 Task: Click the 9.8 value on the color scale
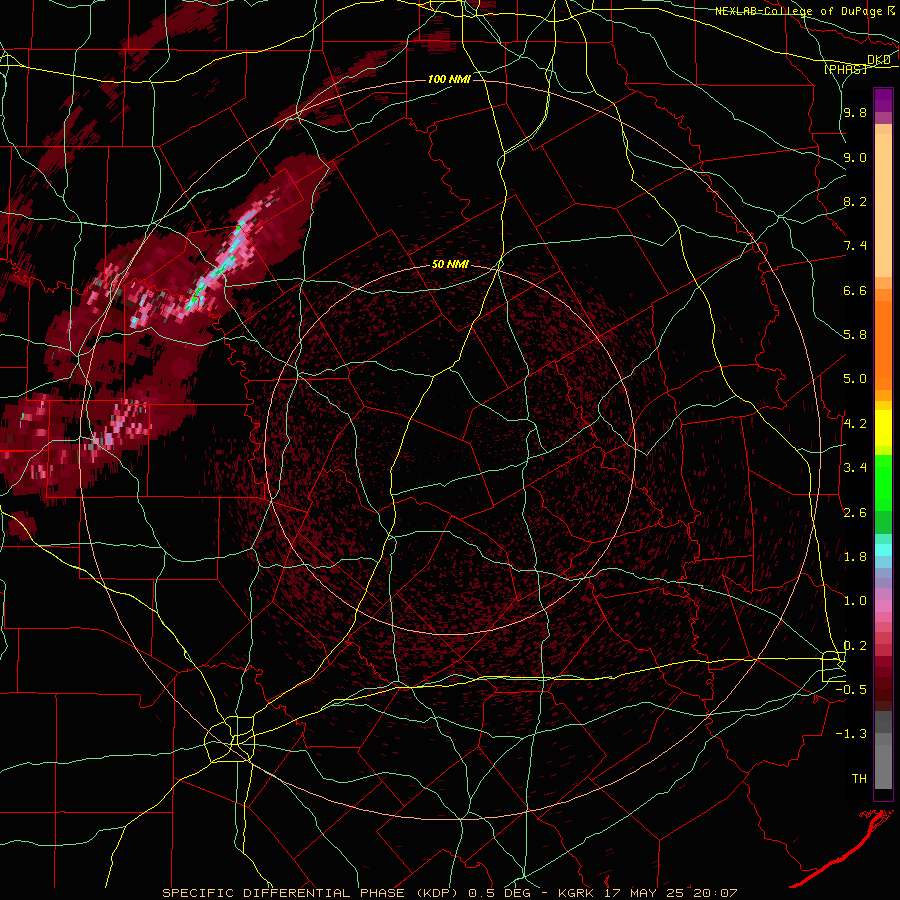[x=855, y=113]
